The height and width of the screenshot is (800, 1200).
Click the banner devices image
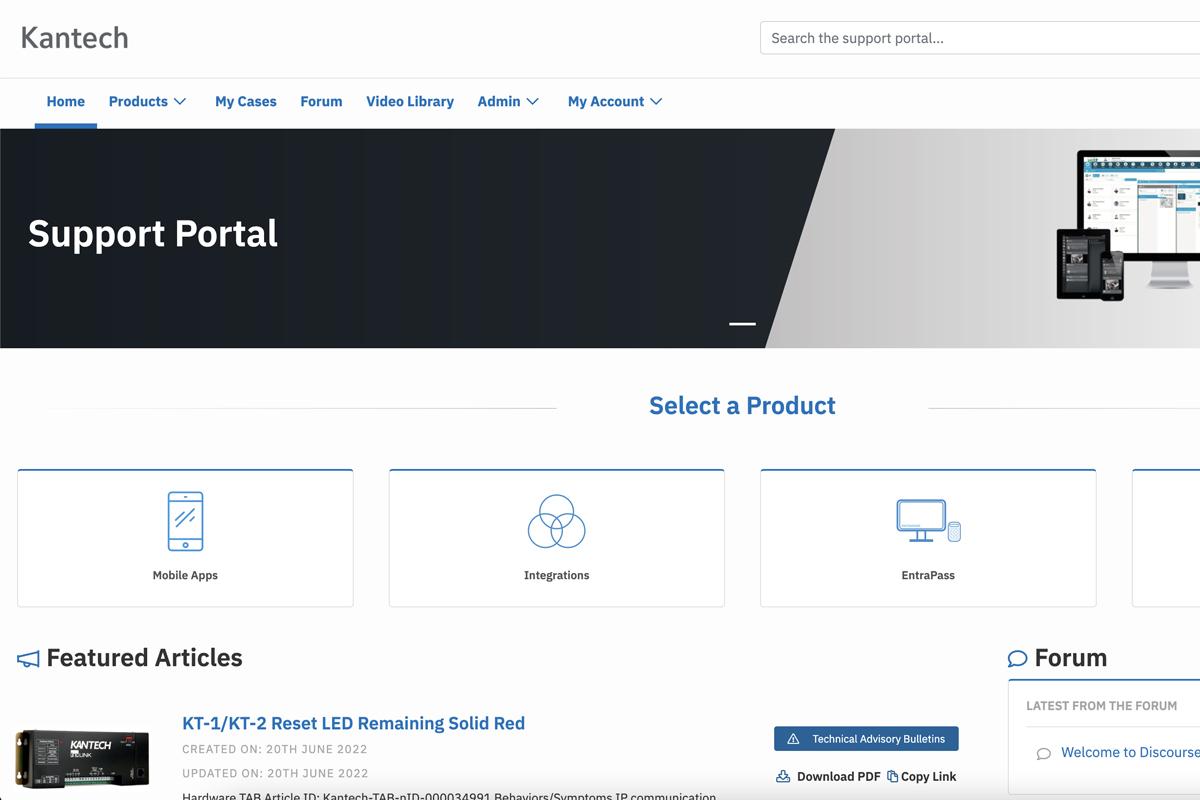click(1128, 225)
